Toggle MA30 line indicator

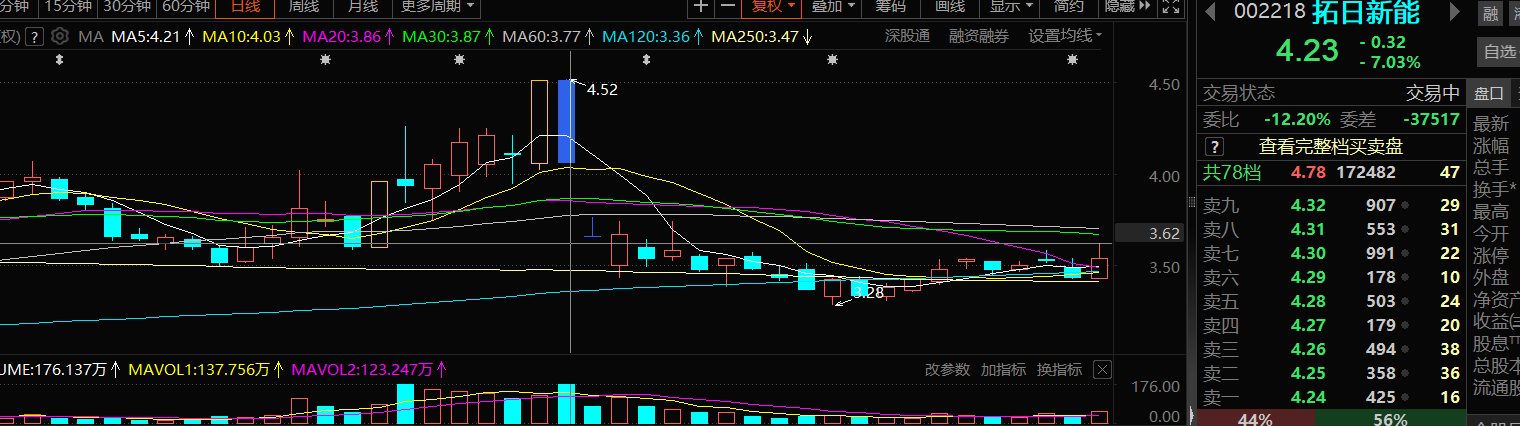tap(448, 37)
